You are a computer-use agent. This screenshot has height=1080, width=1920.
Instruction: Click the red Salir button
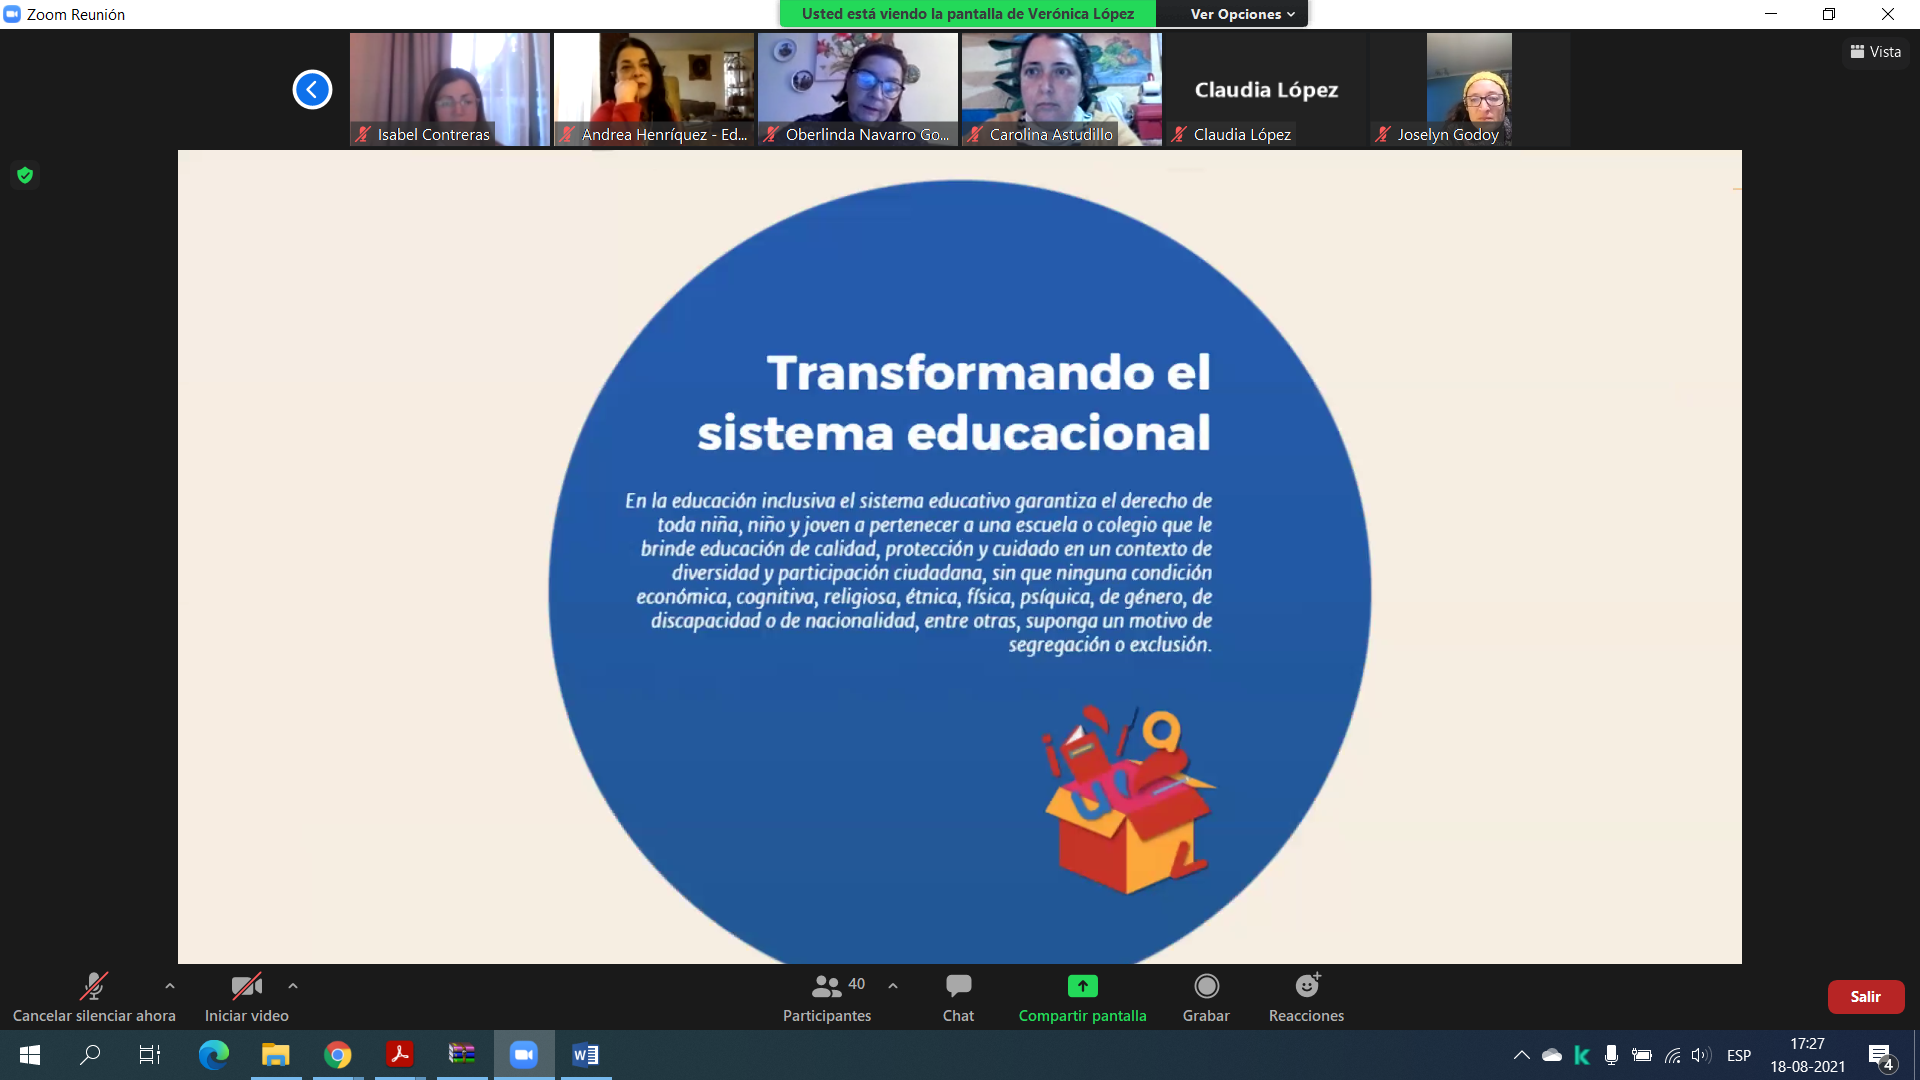tap(1865, 997)
